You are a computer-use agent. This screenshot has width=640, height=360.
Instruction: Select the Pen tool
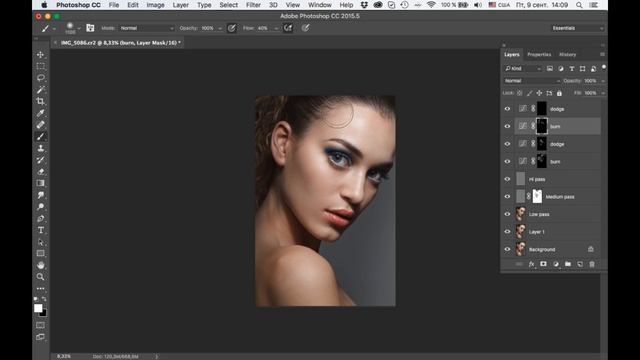point(40,219)
